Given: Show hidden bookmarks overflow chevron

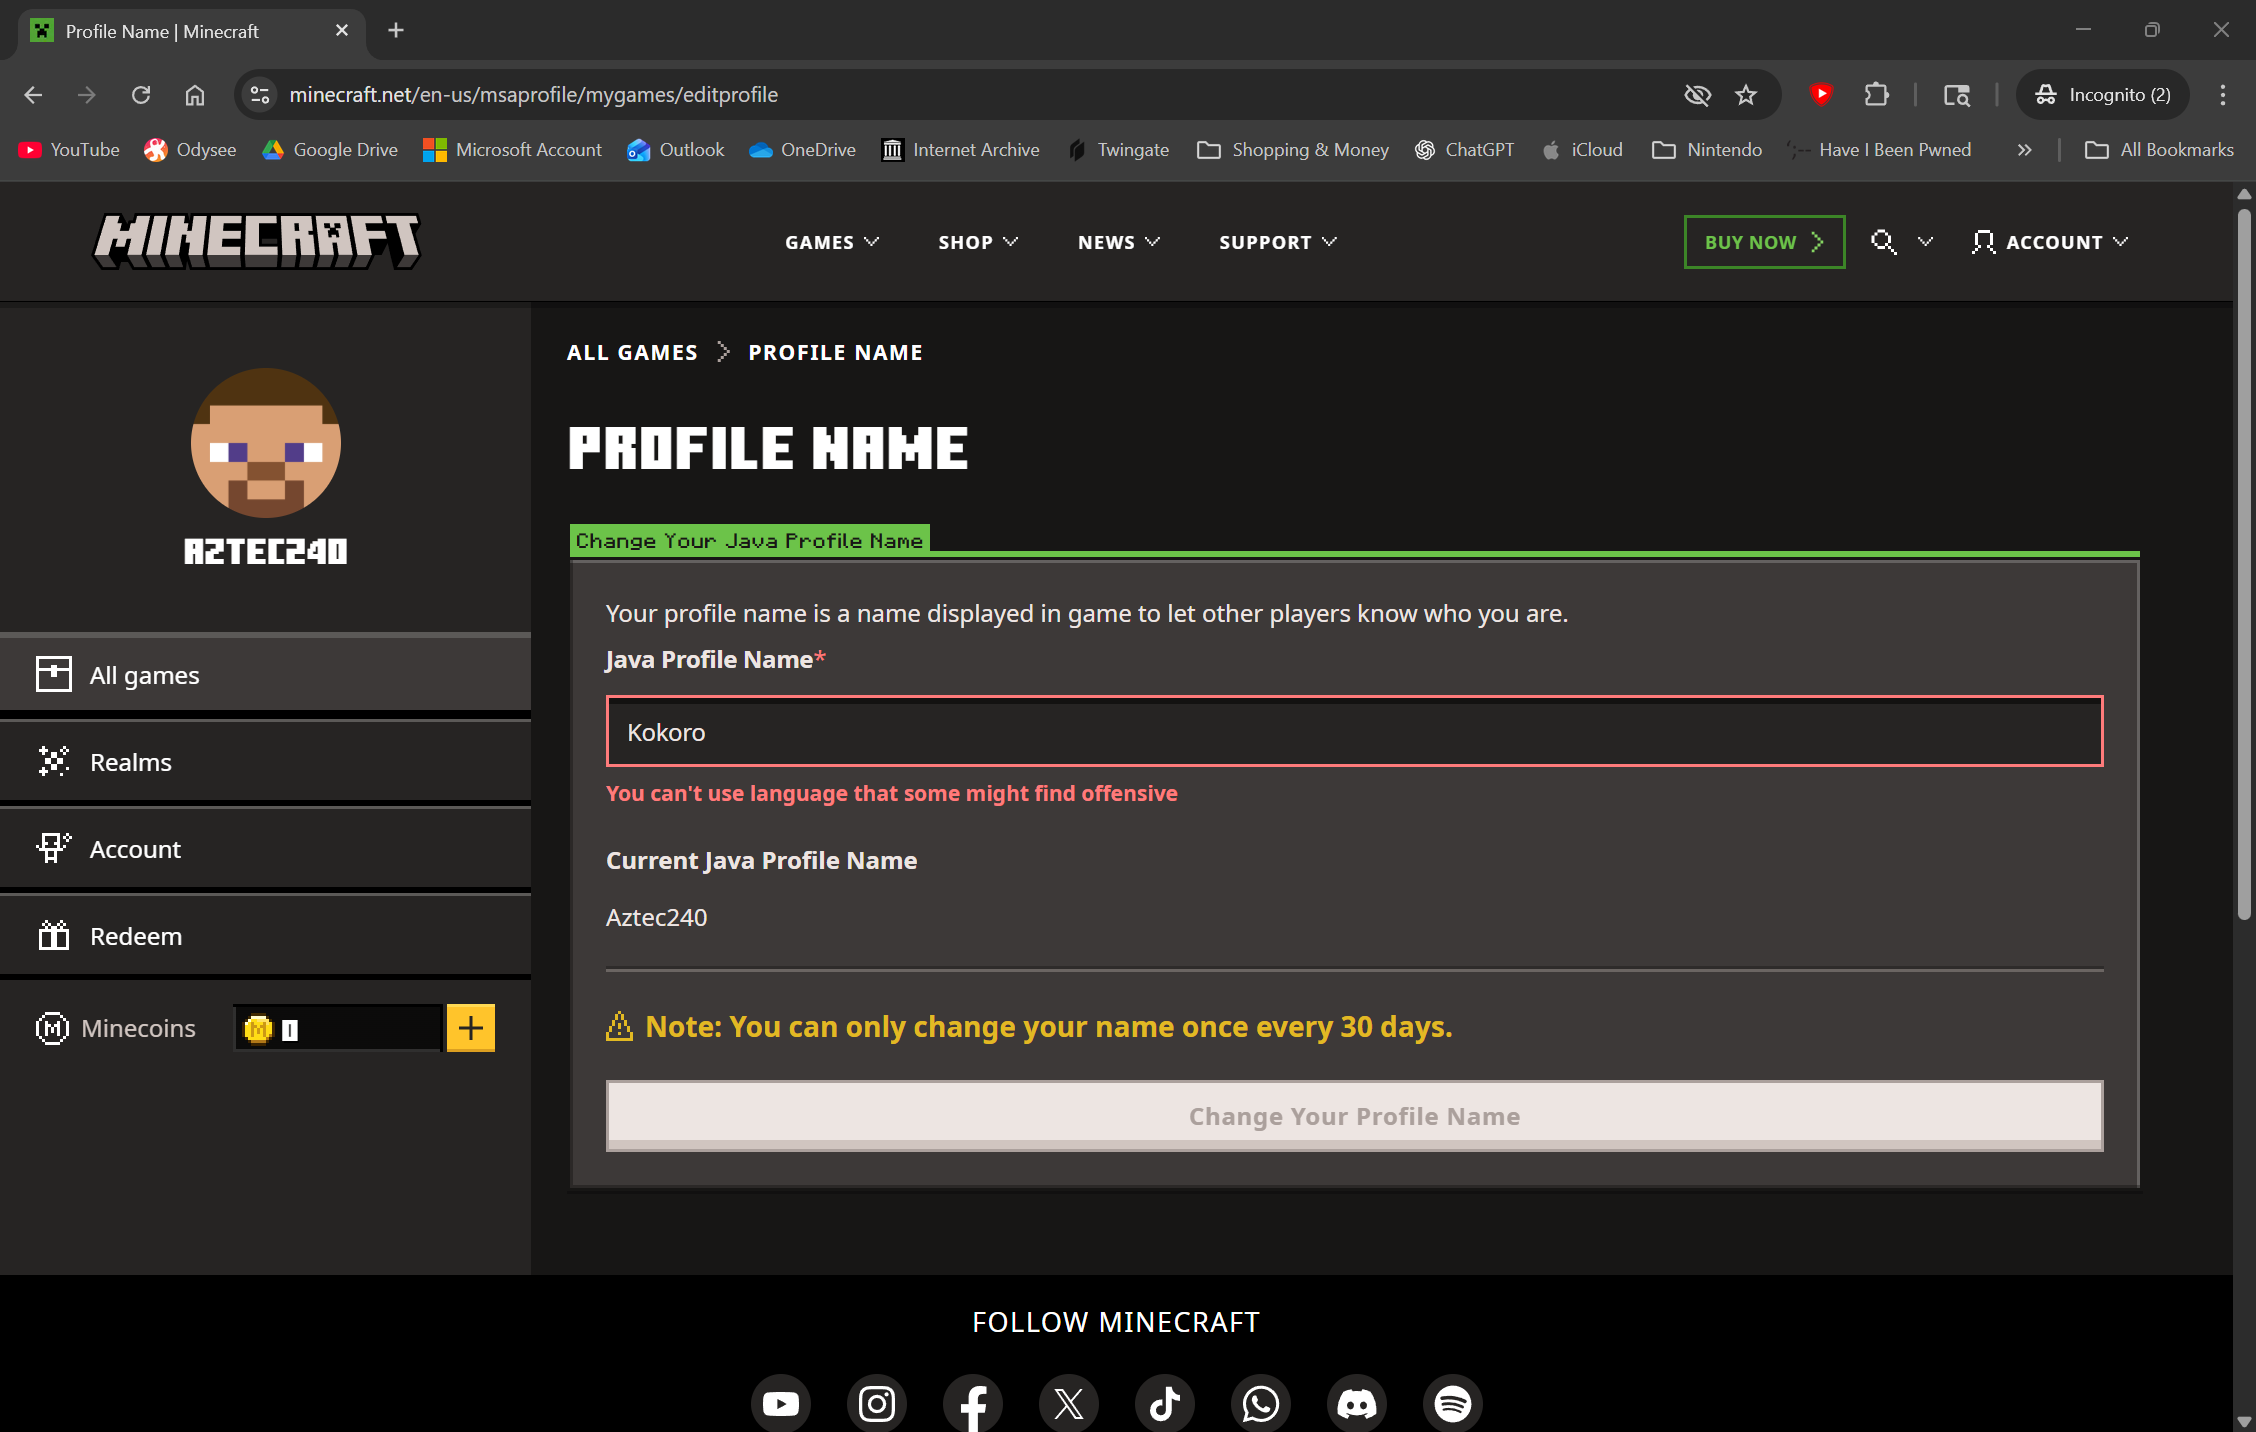Looking at the screenshot, I should pyautogui.click(x=2024, y=150).
